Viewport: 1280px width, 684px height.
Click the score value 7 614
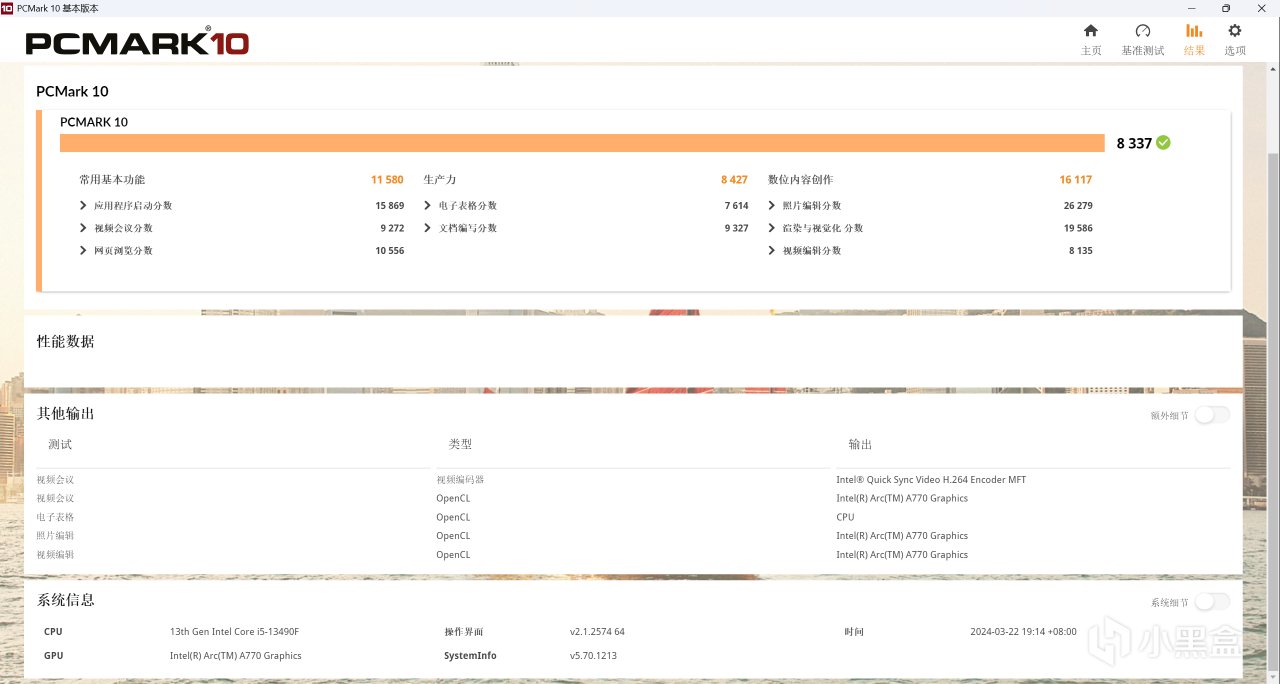(736, 206)
